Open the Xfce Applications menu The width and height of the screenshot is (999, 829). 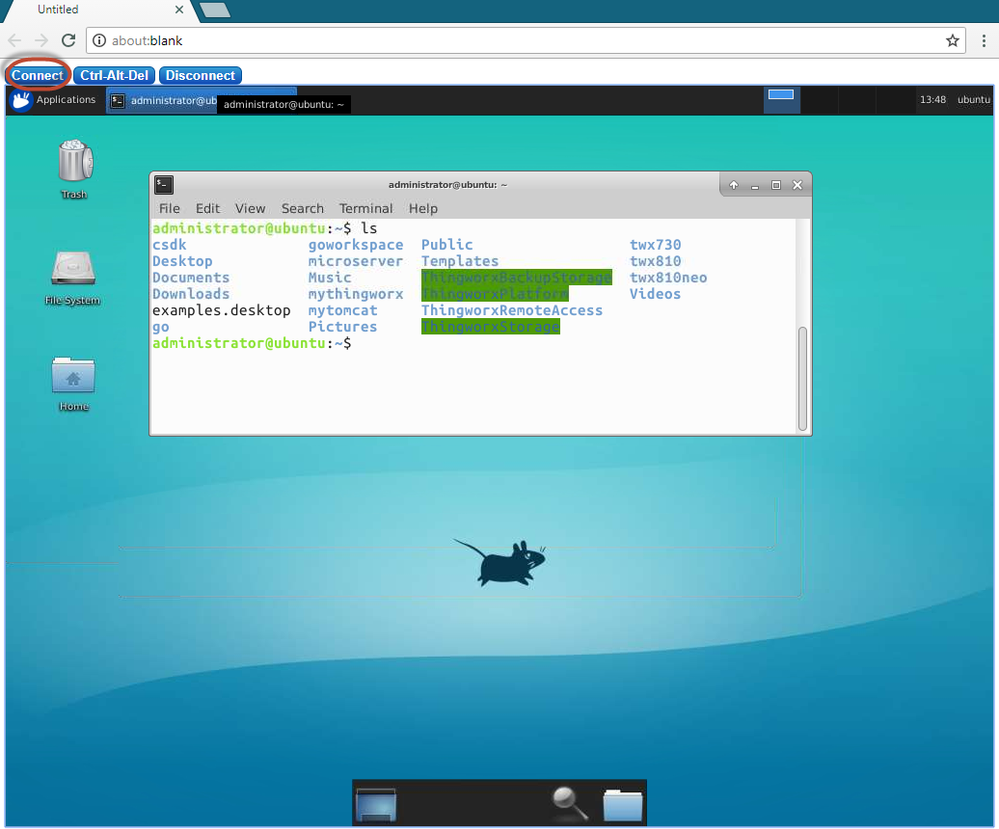coord(53,100)
